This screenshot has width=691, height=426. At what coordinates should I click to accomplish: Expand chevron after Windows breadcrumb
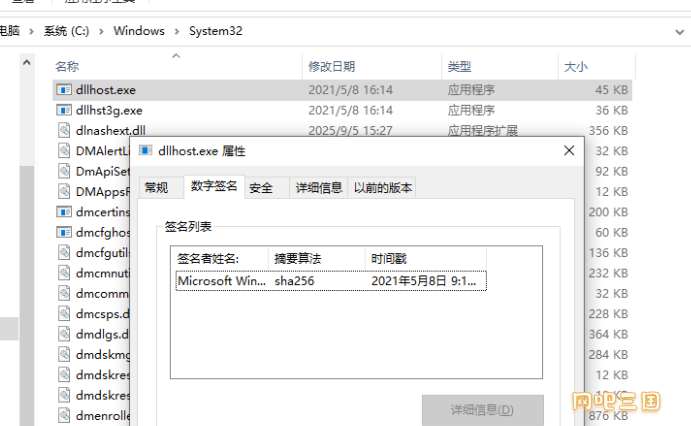coord(177,31)
